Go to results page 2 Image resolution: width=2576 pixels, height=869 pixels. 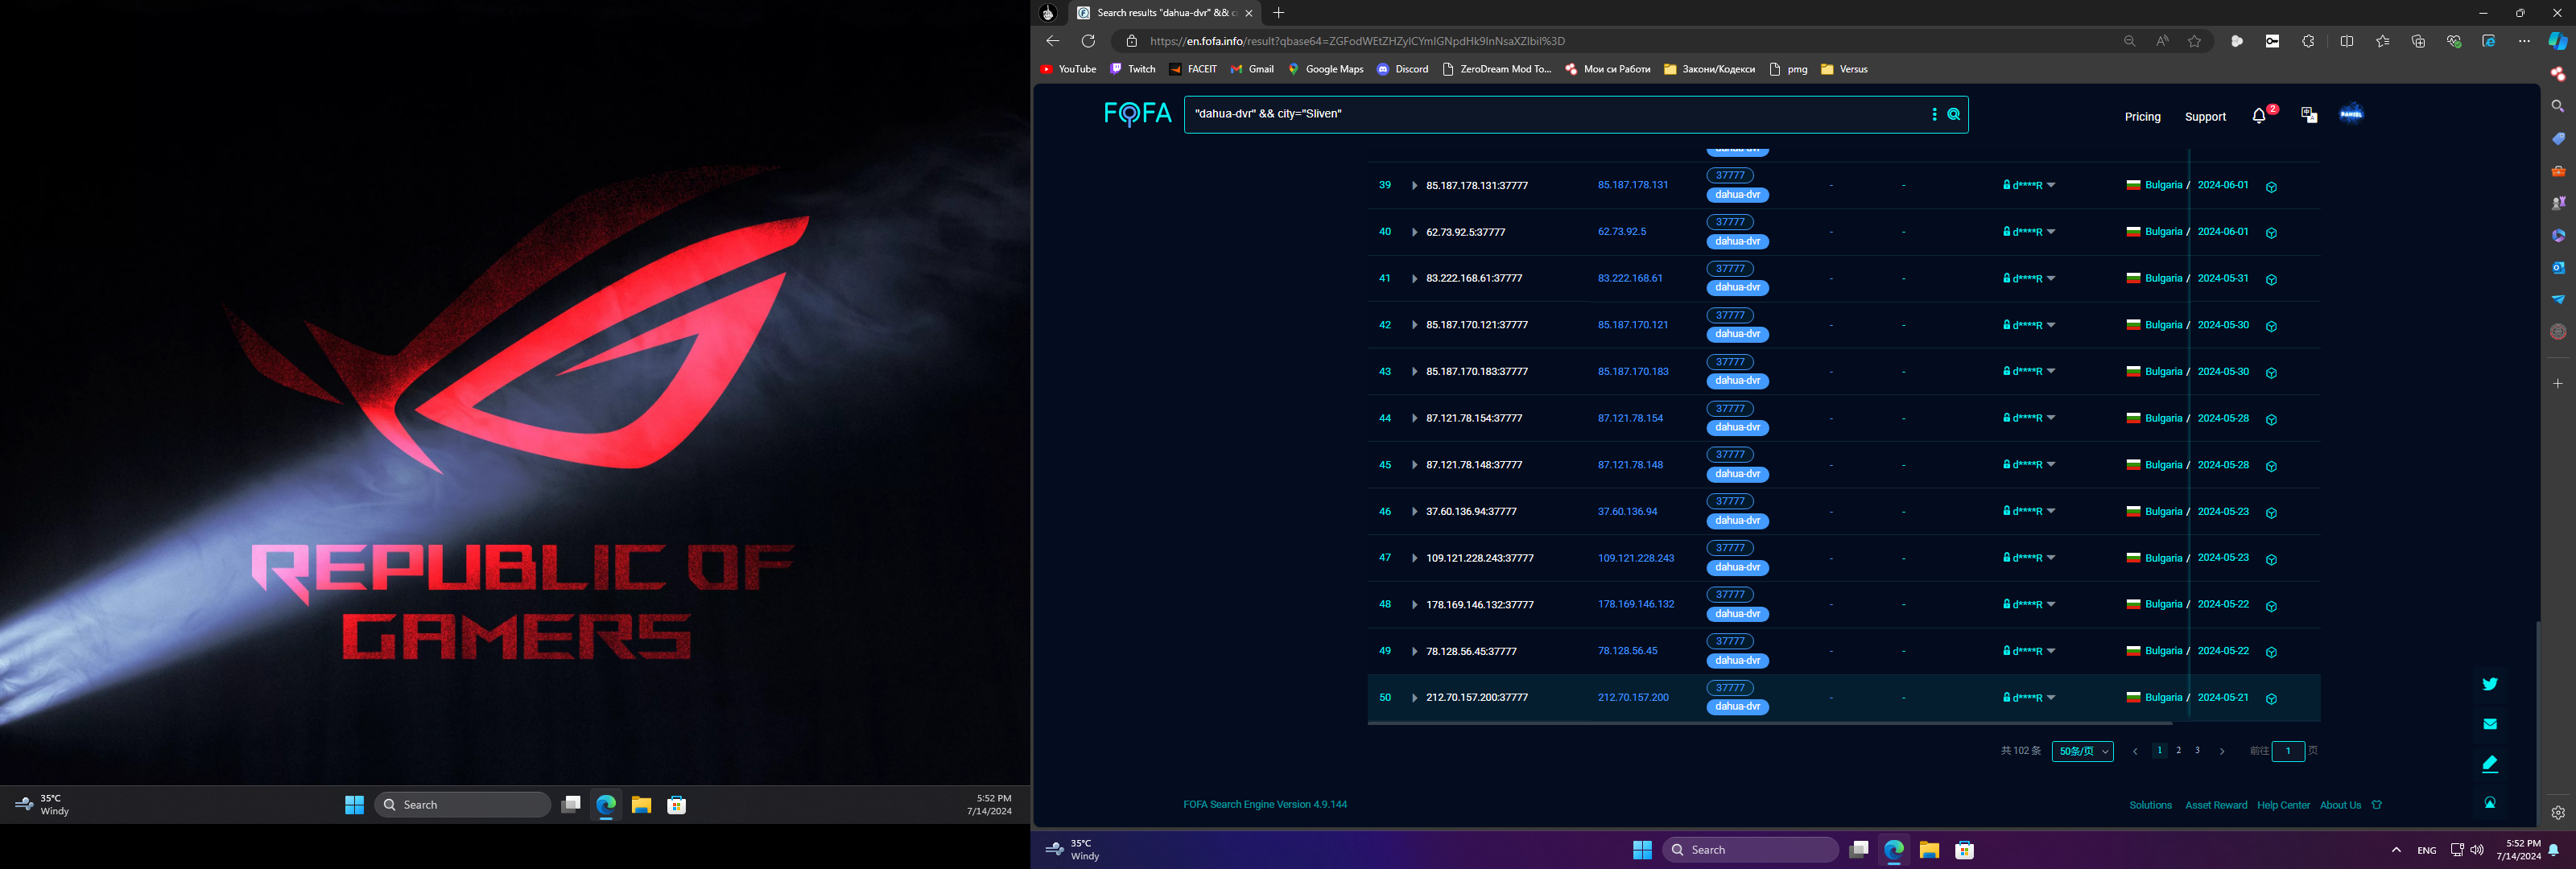click(2178, 750)
